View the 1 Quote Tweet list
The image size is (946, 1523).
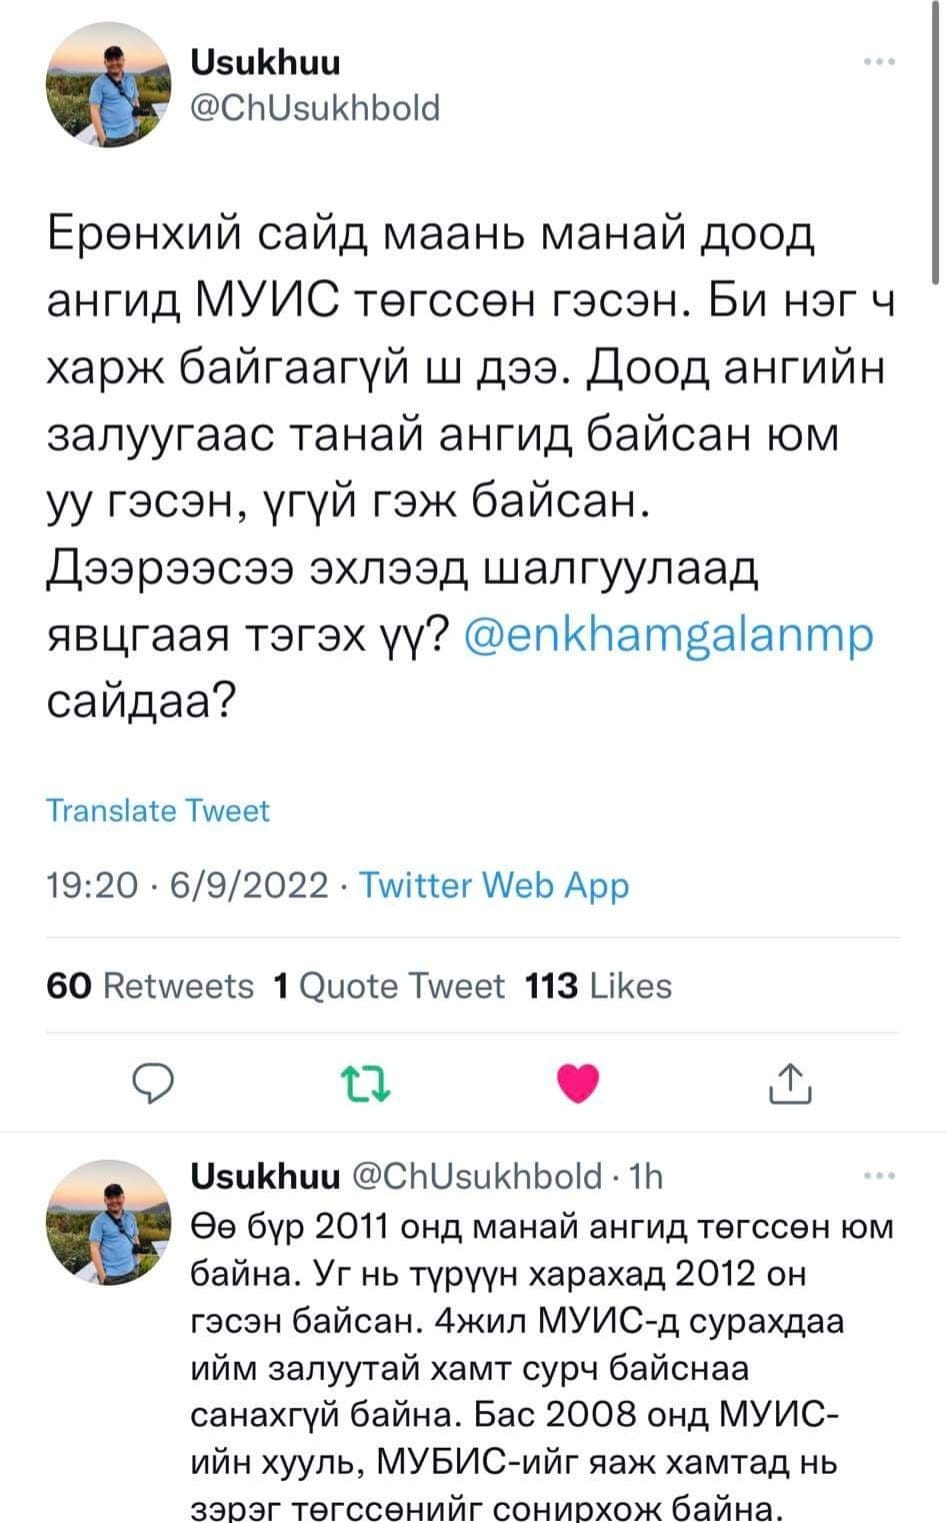click(388, 986)
